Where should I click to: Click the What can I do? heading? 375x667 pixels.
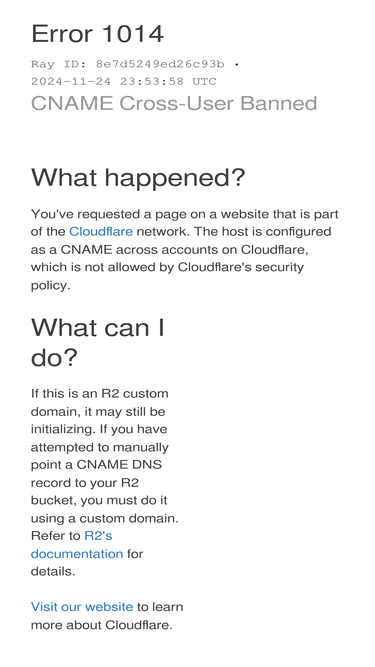(x=98, y=343)
